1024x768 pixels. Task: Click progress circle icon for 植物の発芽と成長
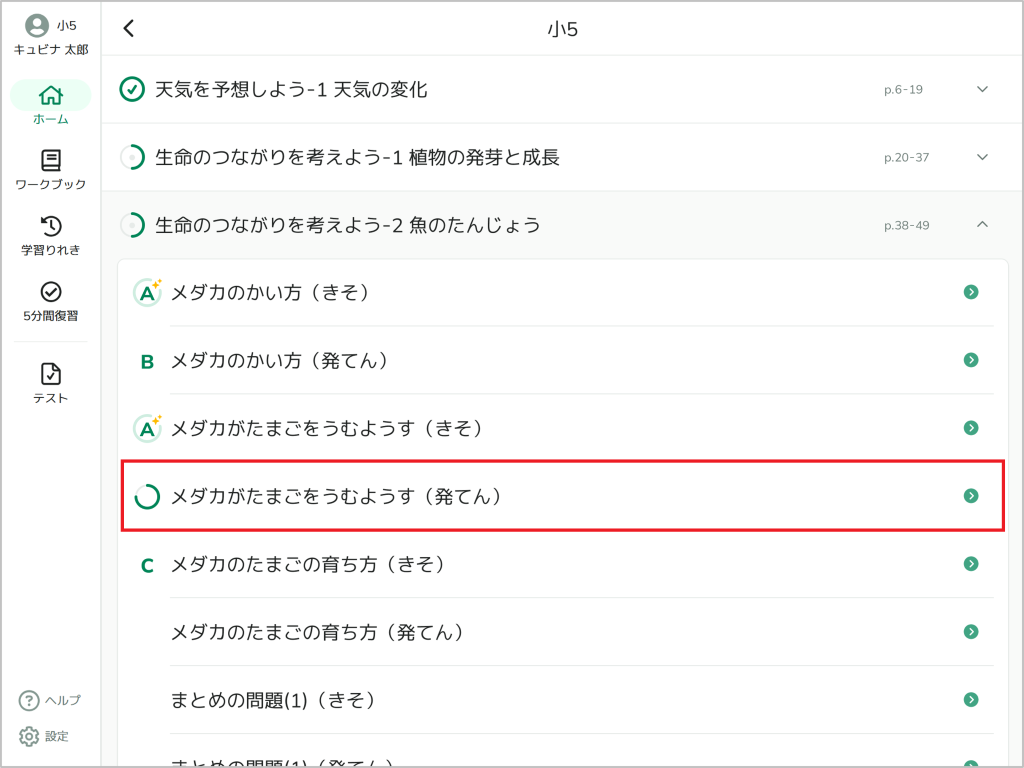(x=132, y=157)
